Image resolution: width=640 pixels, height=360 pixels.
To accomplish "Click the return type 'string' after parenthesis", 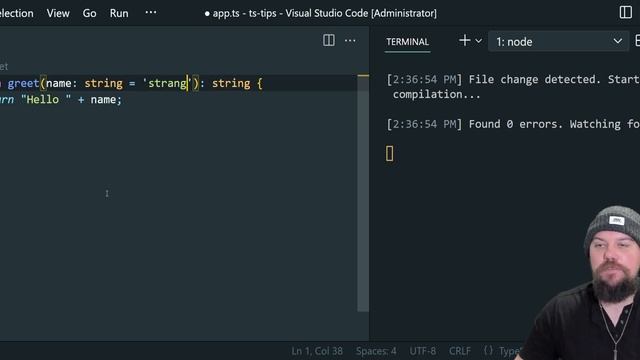I will 231,84.
